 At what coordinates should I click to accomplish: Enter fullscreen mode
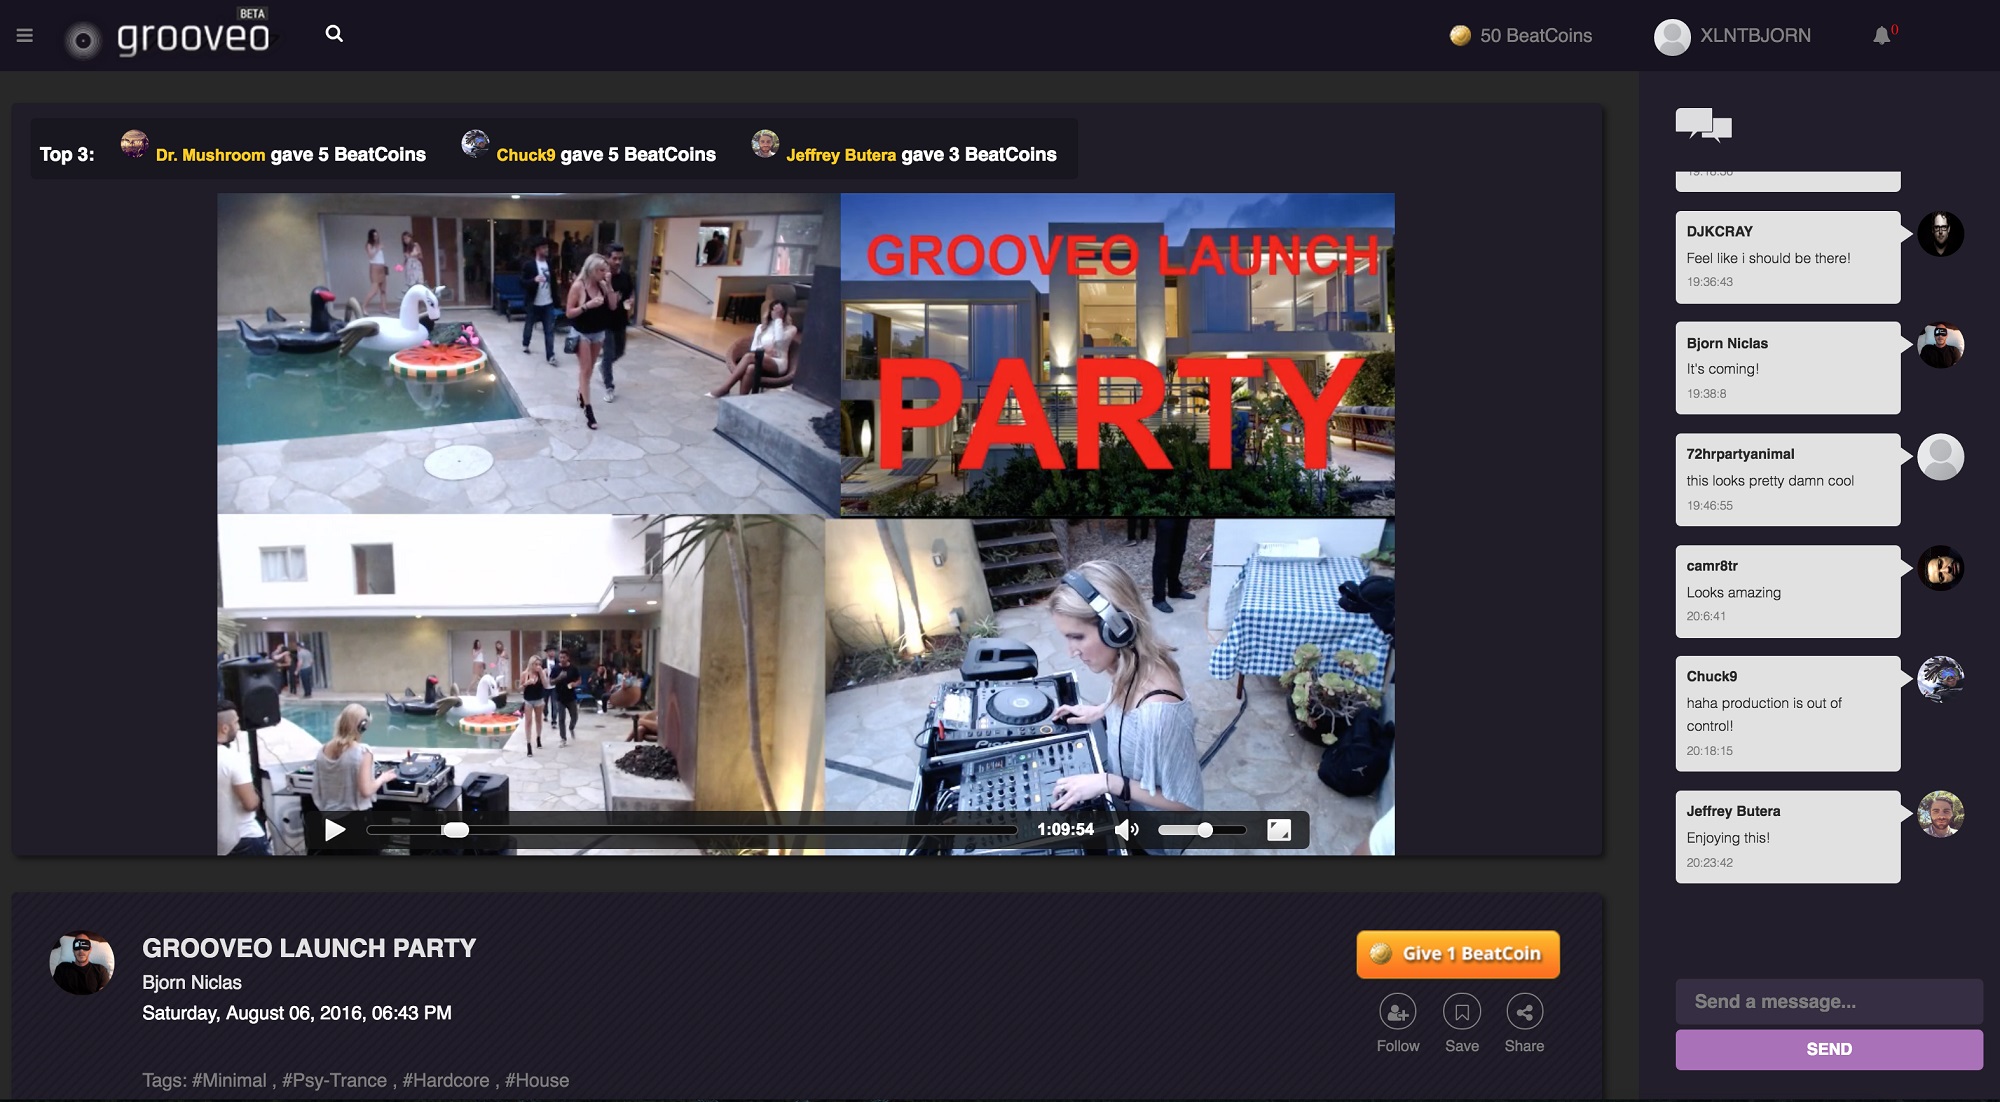(1278, 829)
